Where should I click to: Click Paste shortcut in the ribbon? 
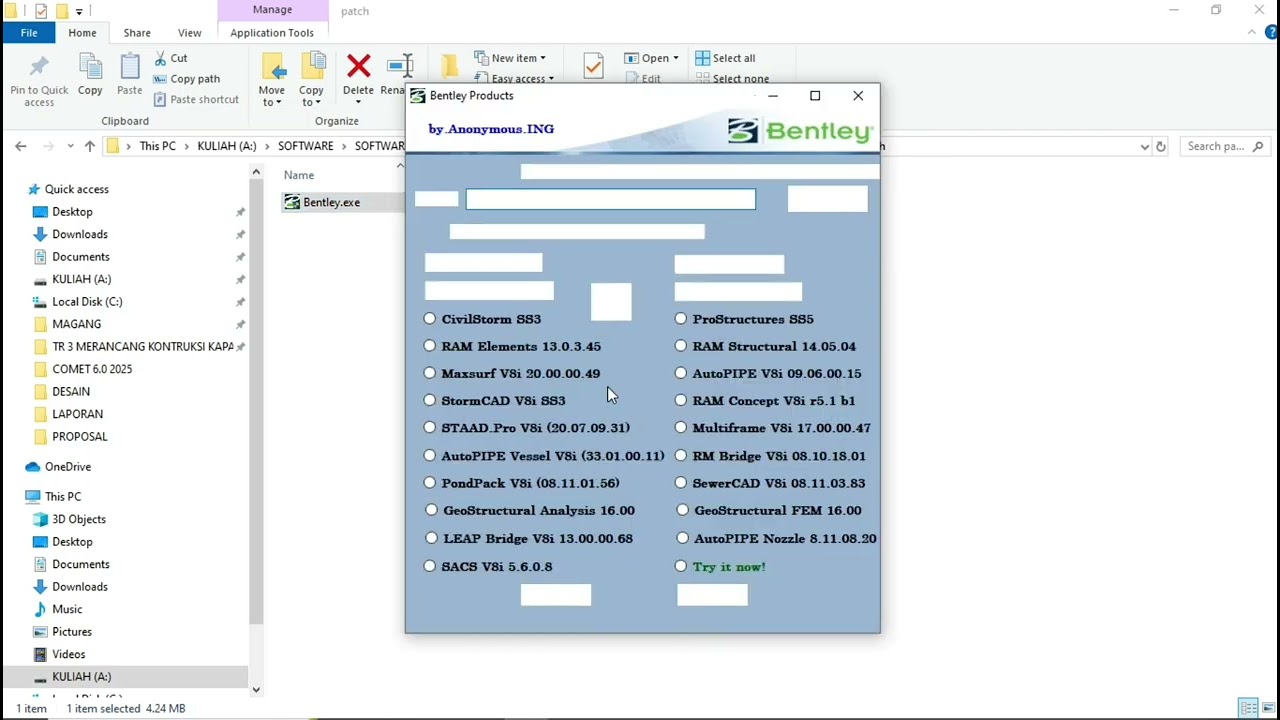(x=196, y=99)
